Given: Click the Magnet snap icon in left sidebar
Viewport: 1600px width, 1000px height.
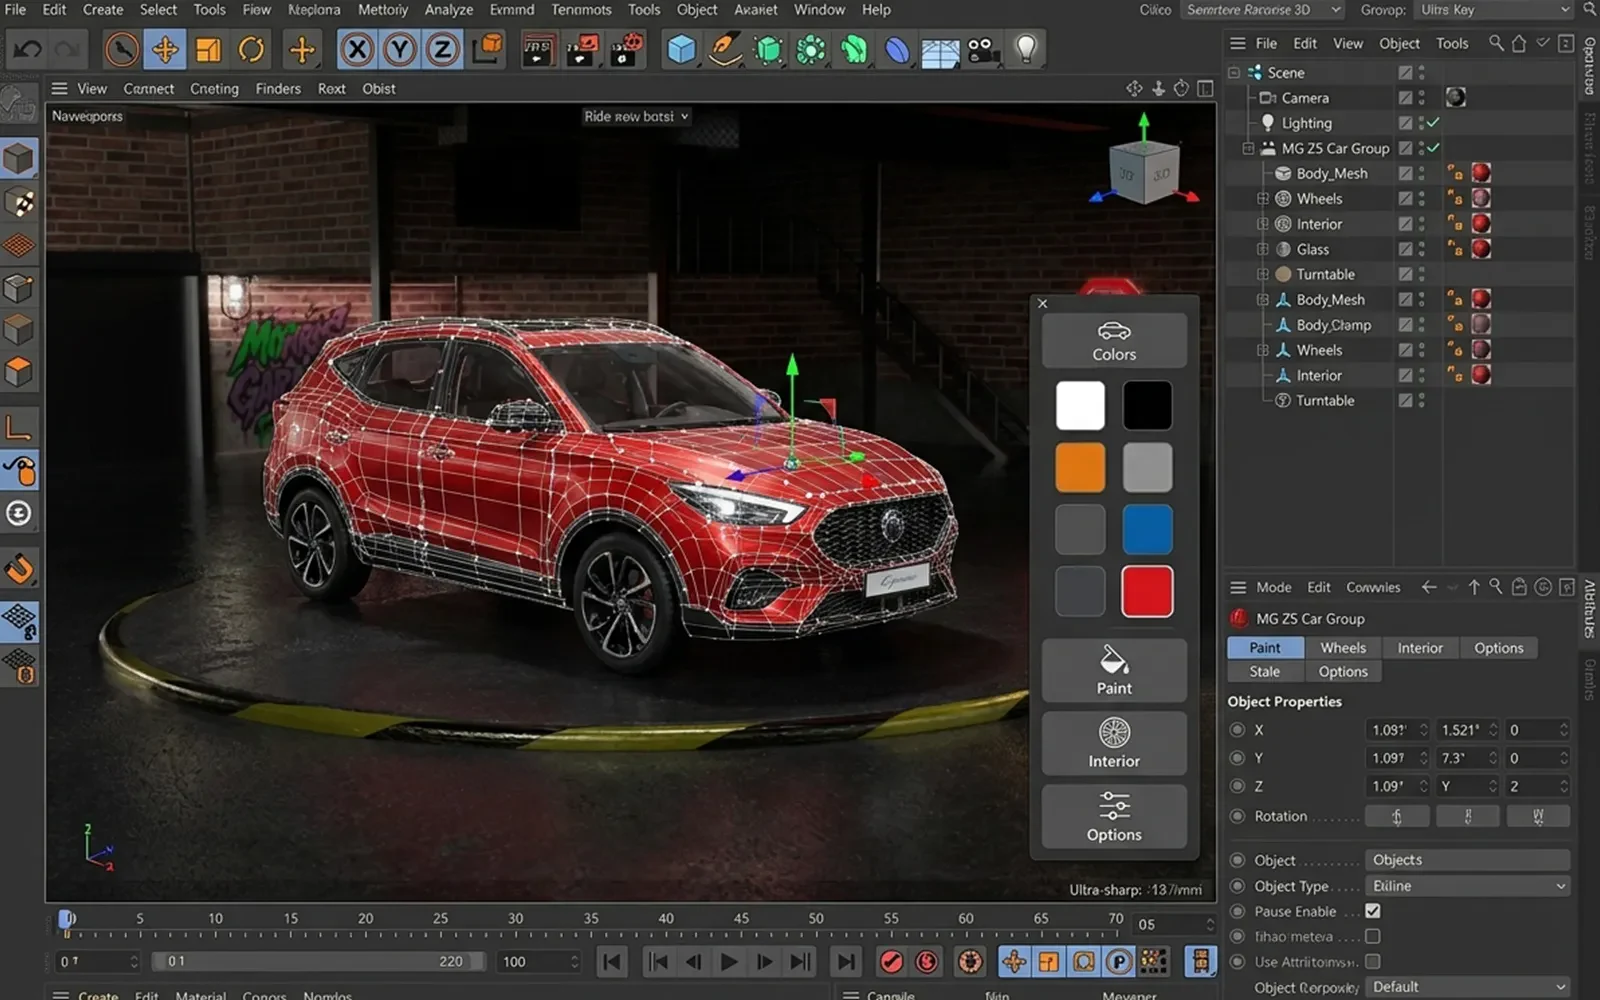Looking at the screenshot, I should (x=19, y=569).
